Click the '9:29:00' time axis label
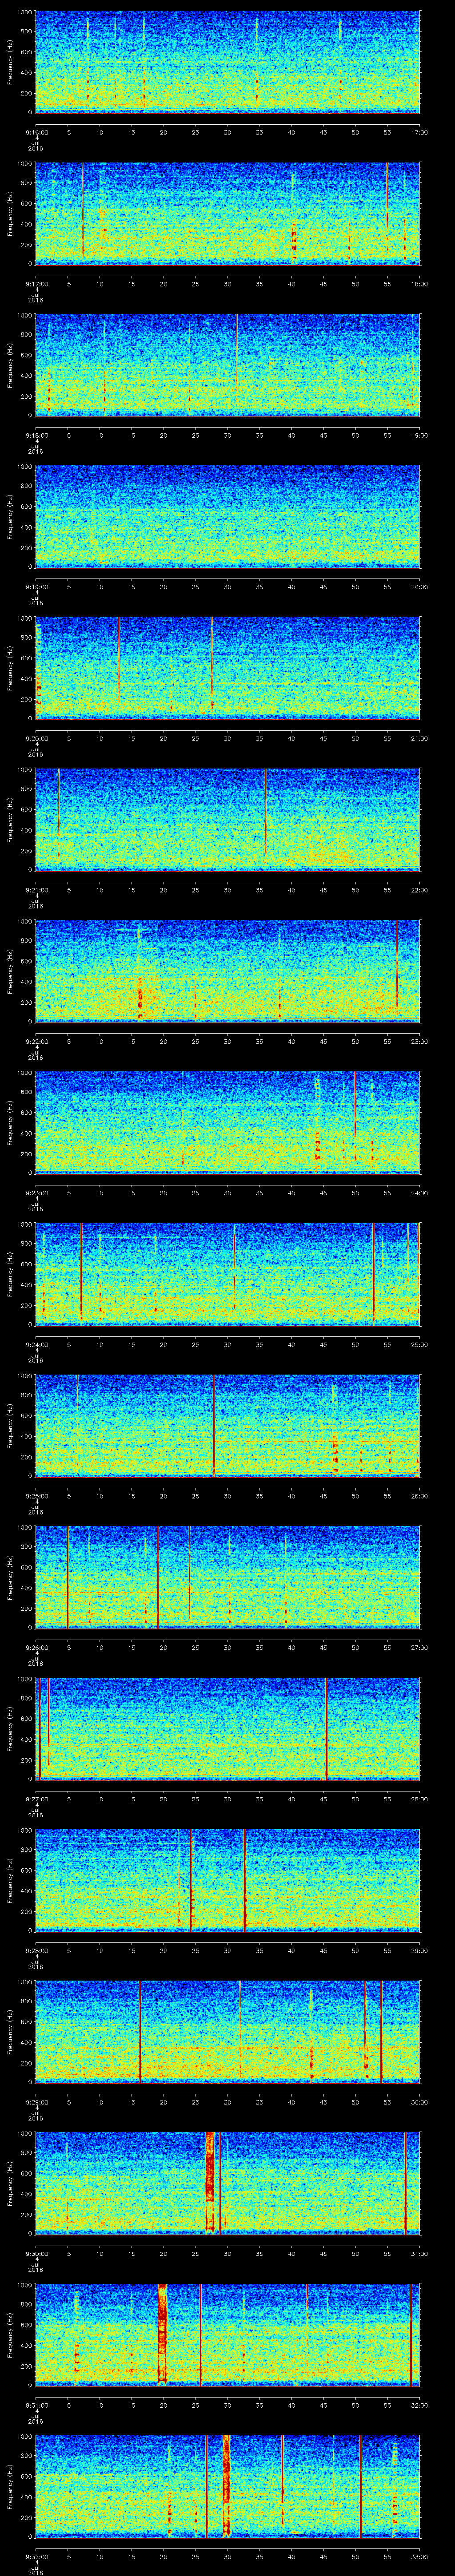455x2576 pixels. point(36,2102)
